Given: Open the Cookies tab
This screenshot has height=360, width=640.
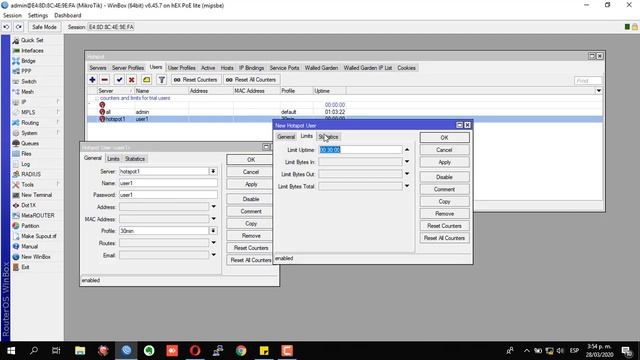Looking at the screenshot, I should click(406, 68).
